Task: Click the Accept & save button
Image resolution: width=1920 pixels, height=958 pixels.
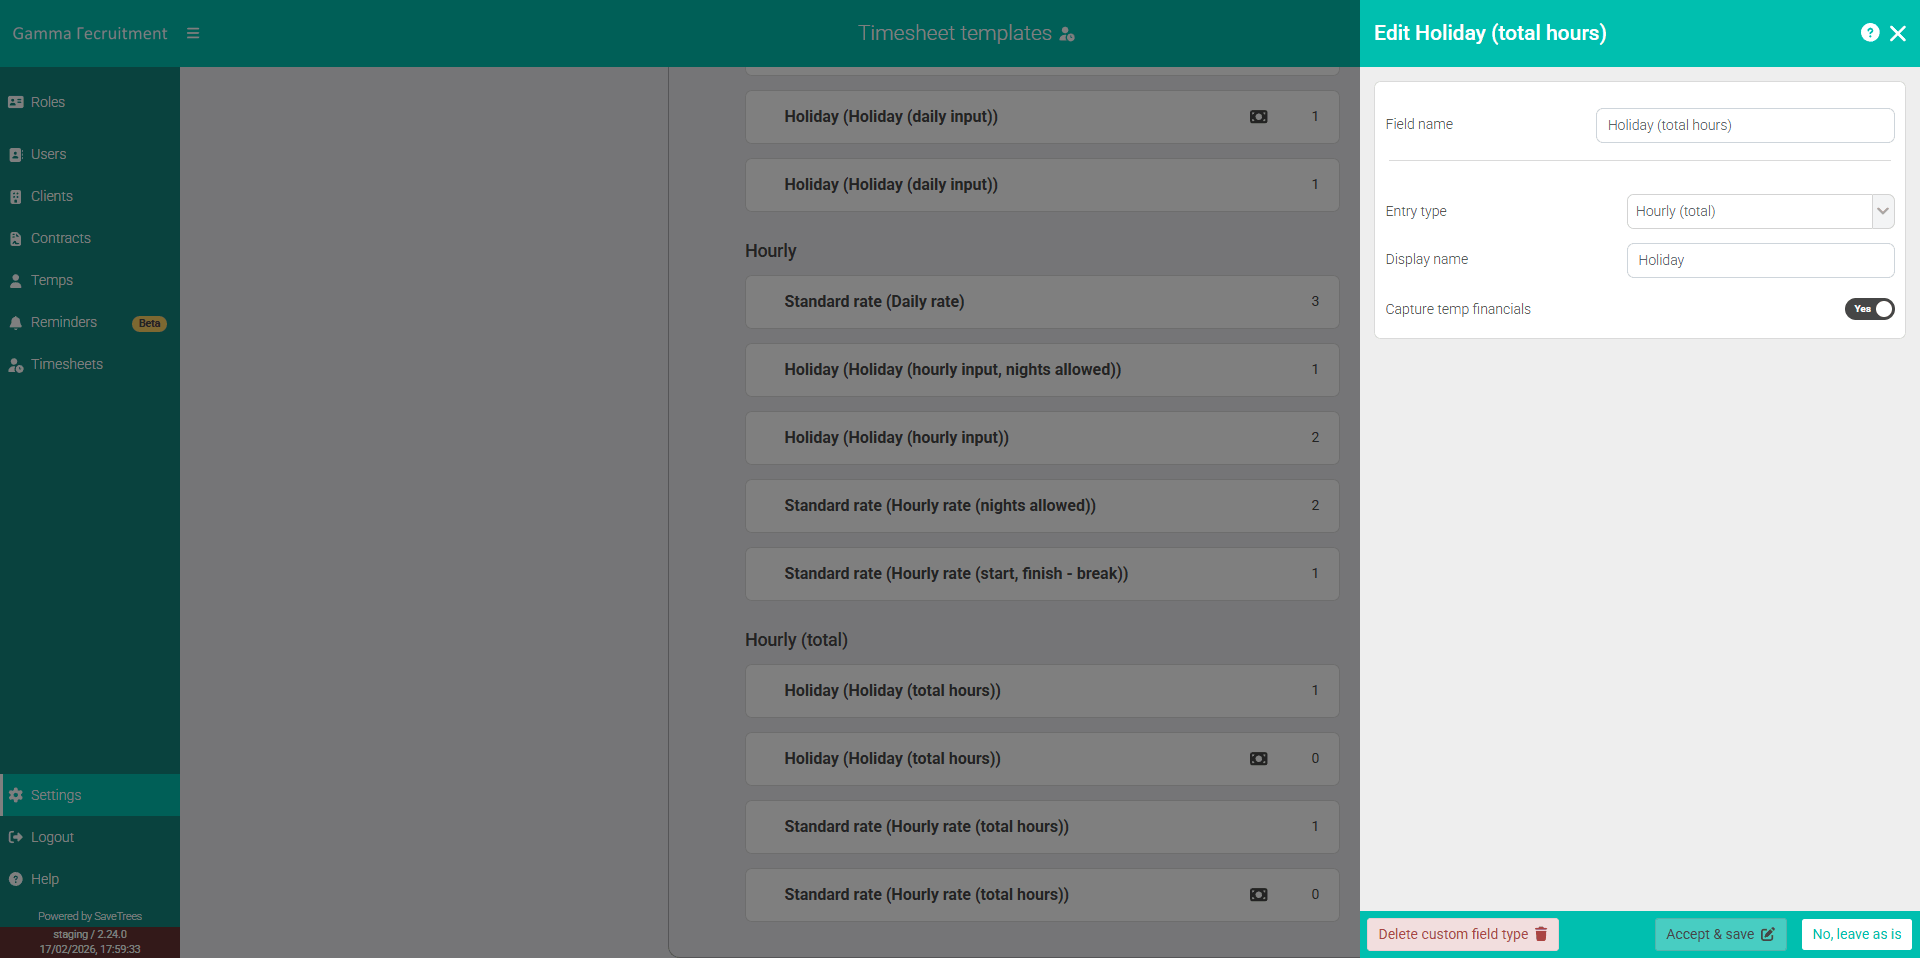Action: point(1720,934)
